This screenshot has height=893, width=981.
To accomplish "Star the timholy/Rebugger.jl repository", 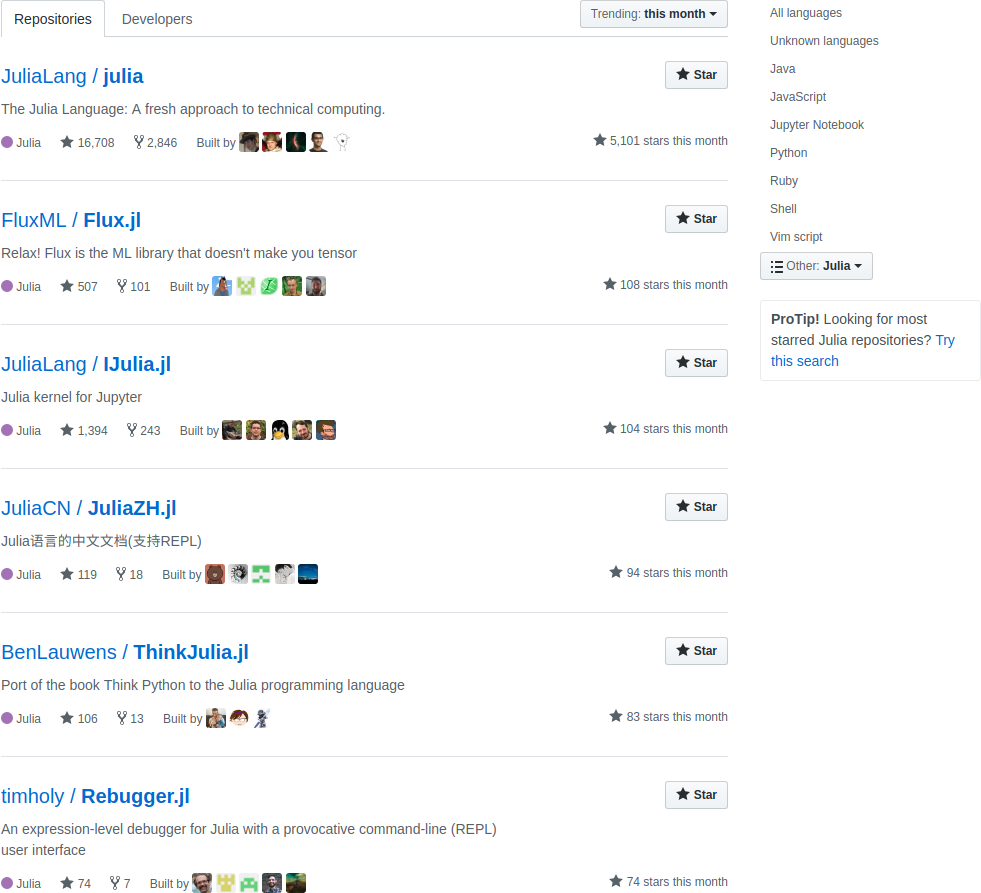I will [696, 795].
